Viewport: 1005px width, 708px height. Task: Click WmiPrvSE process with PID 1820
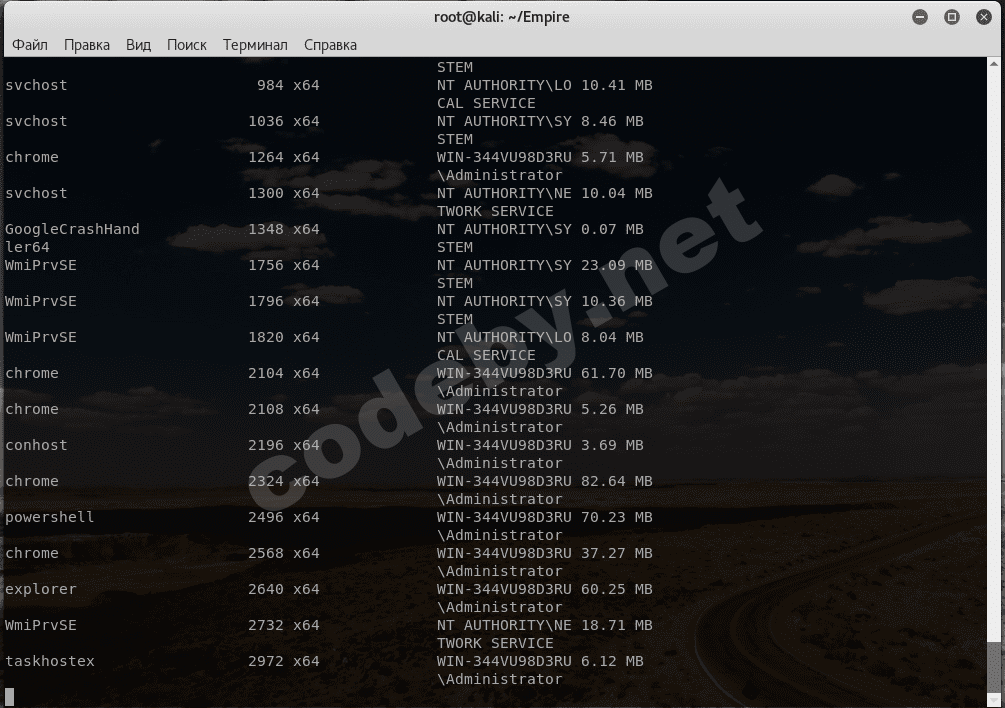[324, 337]
